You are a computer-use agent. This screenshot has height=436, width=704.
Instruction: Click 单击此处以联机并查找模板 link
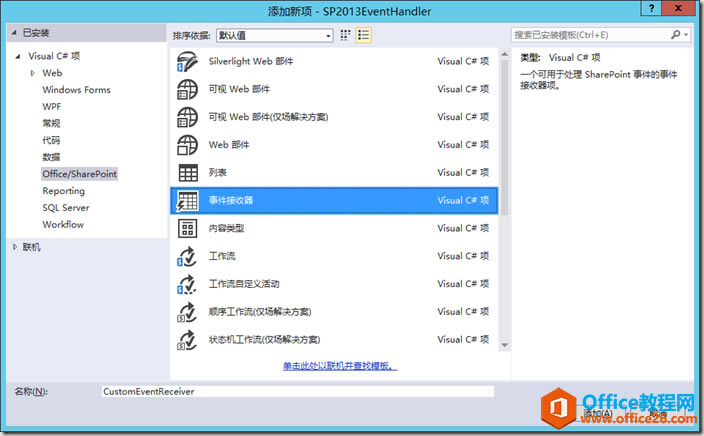(x=340, y=366)
